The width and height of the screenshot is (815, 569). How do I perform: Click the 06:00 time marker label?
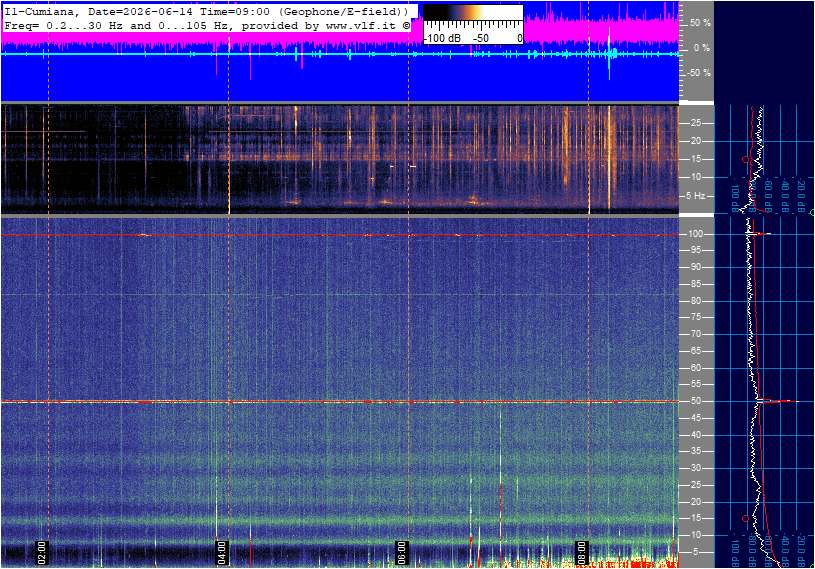click(401, 552)
